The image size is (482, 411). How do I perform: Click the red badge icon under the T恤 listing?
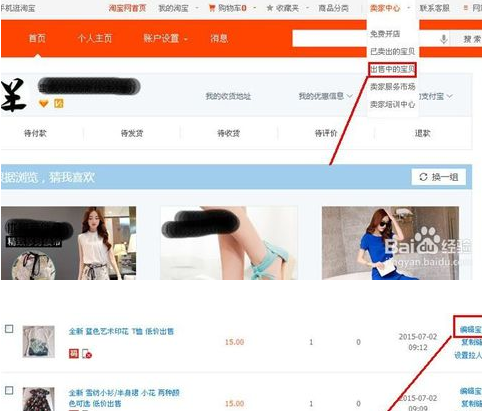pyautogui.click(x=74, y=353)
